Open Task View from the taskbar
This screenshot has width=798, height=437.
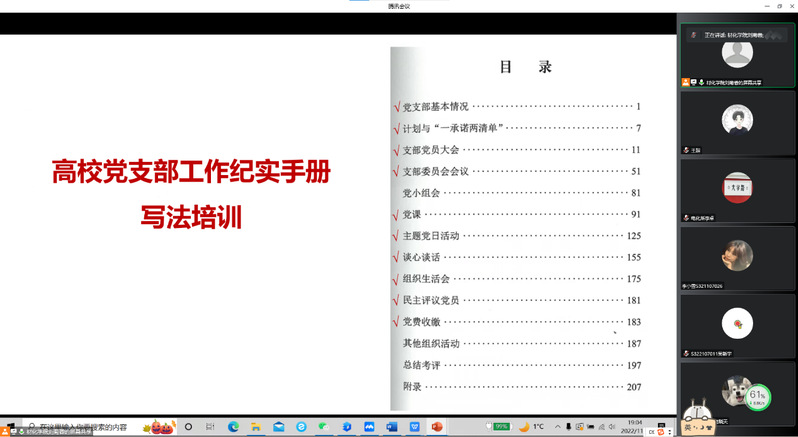(x=210, y=426)
